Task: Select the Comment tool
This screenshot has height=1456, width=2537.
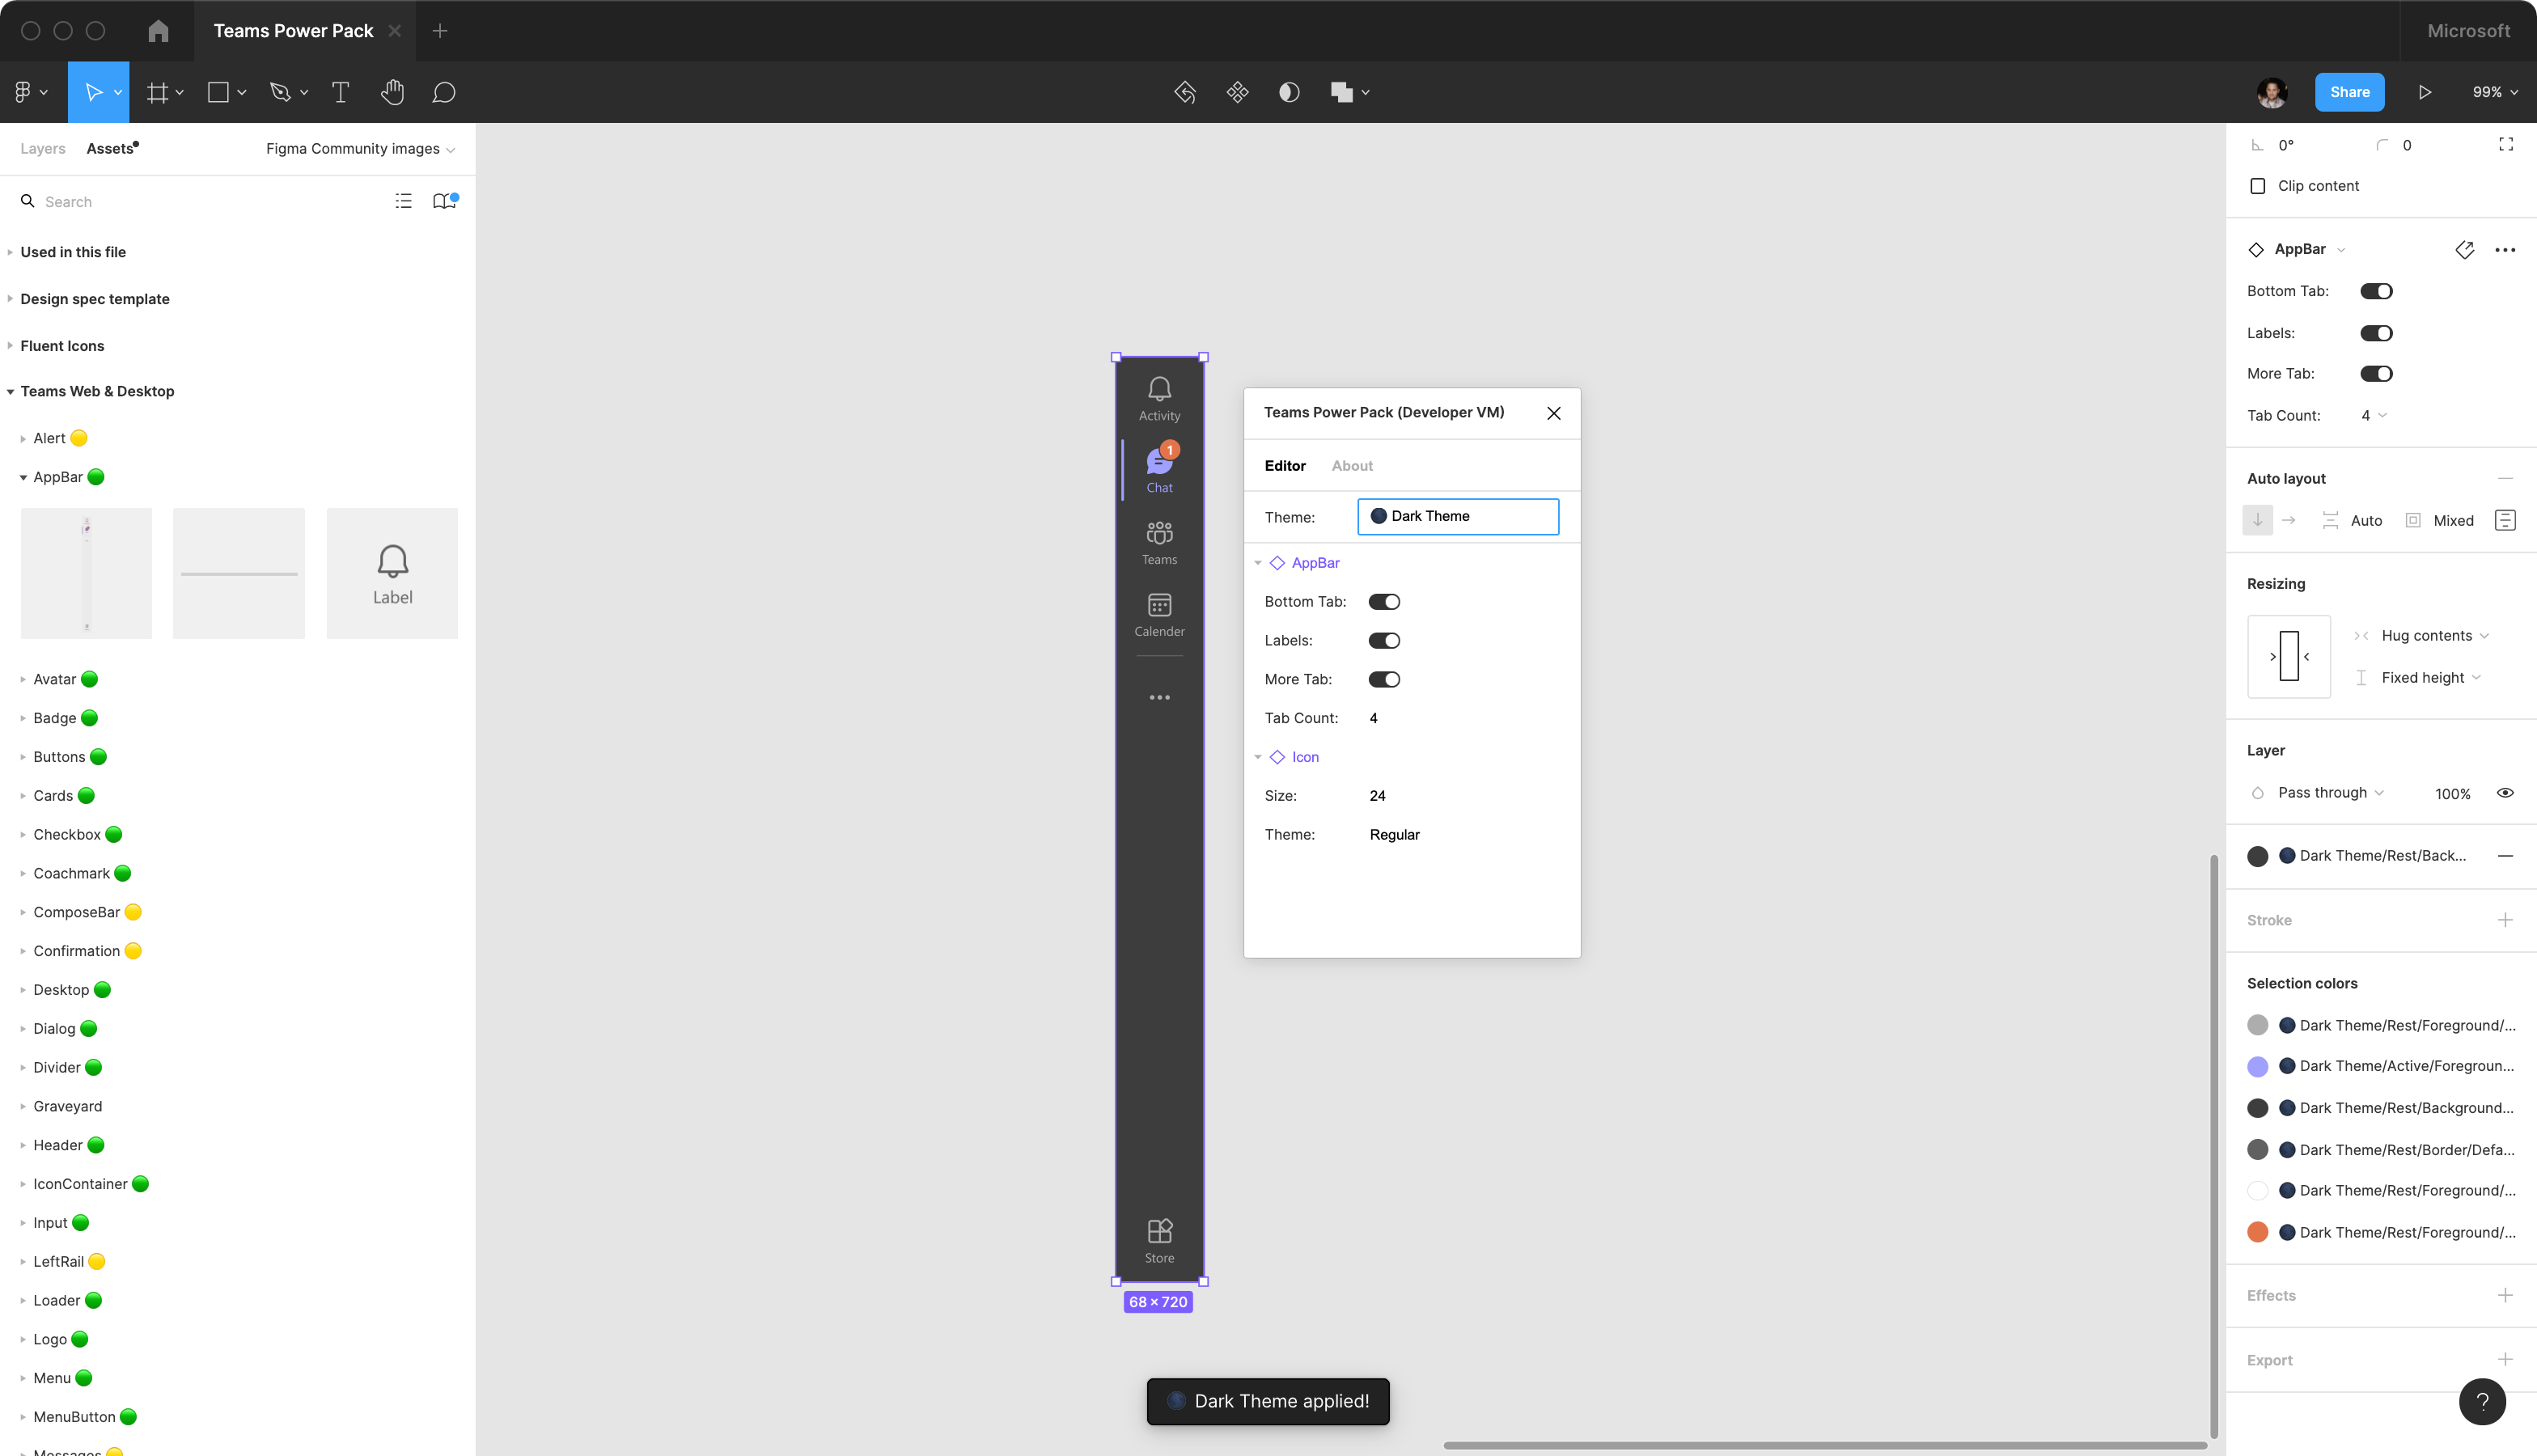Action: tap(444, 92)
